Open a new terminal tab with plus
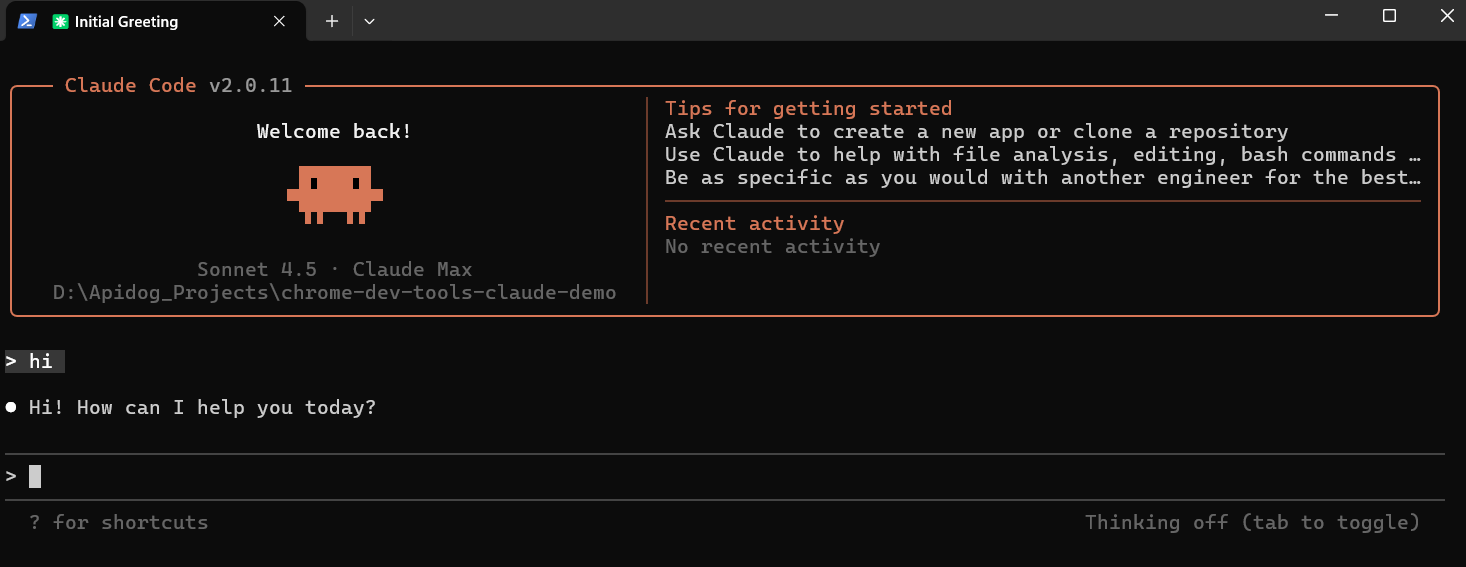1466x567 pixels. click(332, 21)
